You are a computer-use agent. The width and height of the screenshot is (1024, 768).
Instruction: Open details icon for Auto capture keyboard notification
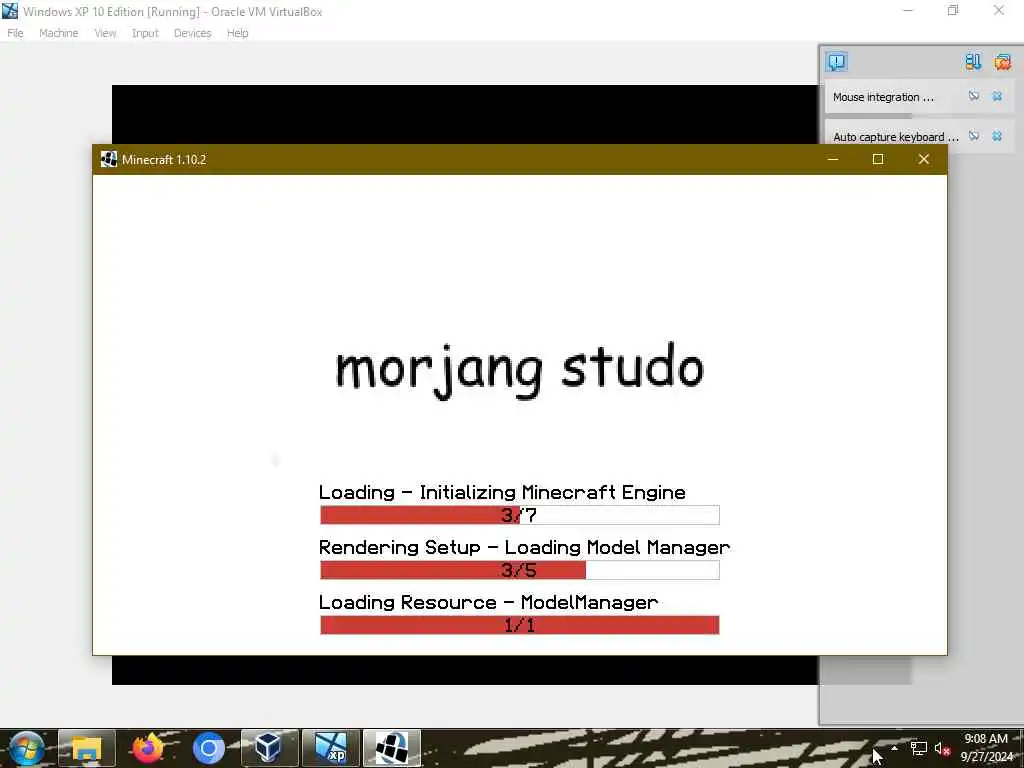point(974,136)
